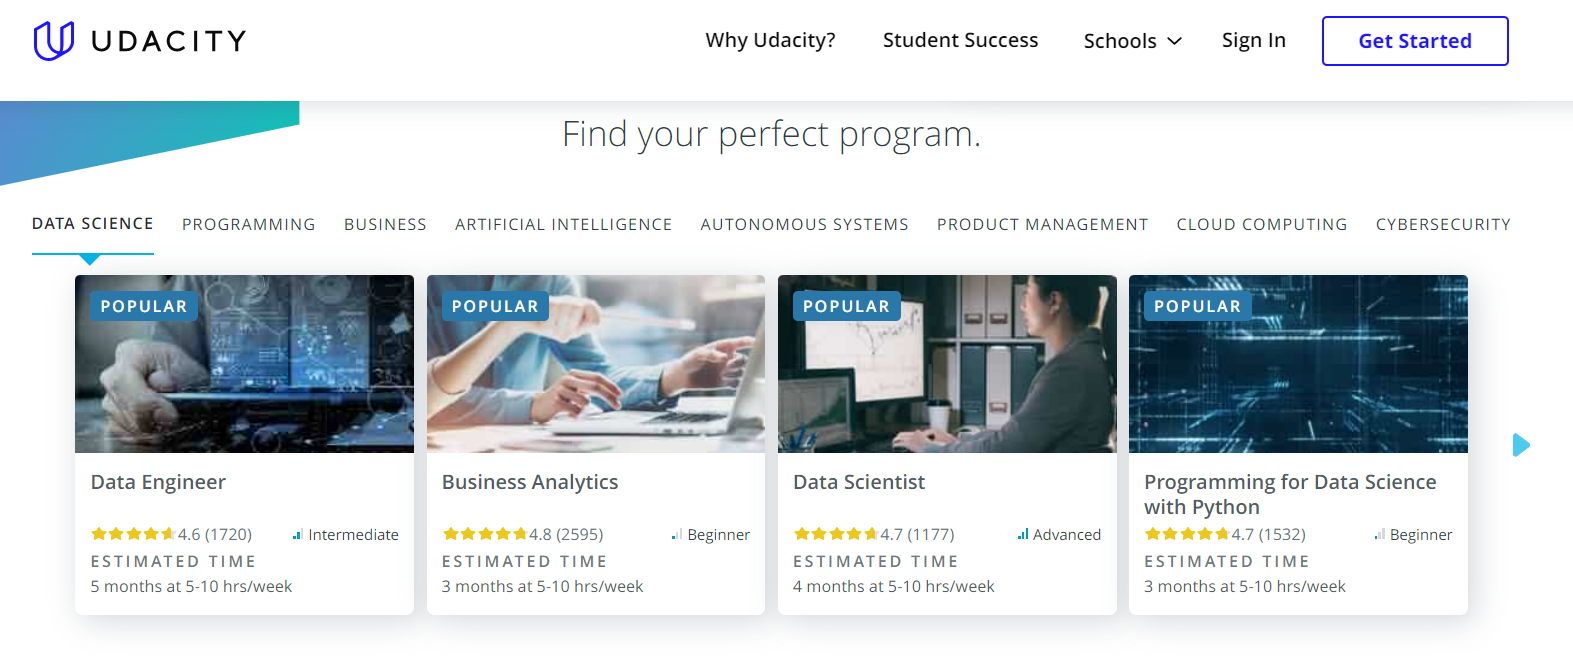Show the Cloud Computing programs tab

(x=1261, y=225)
